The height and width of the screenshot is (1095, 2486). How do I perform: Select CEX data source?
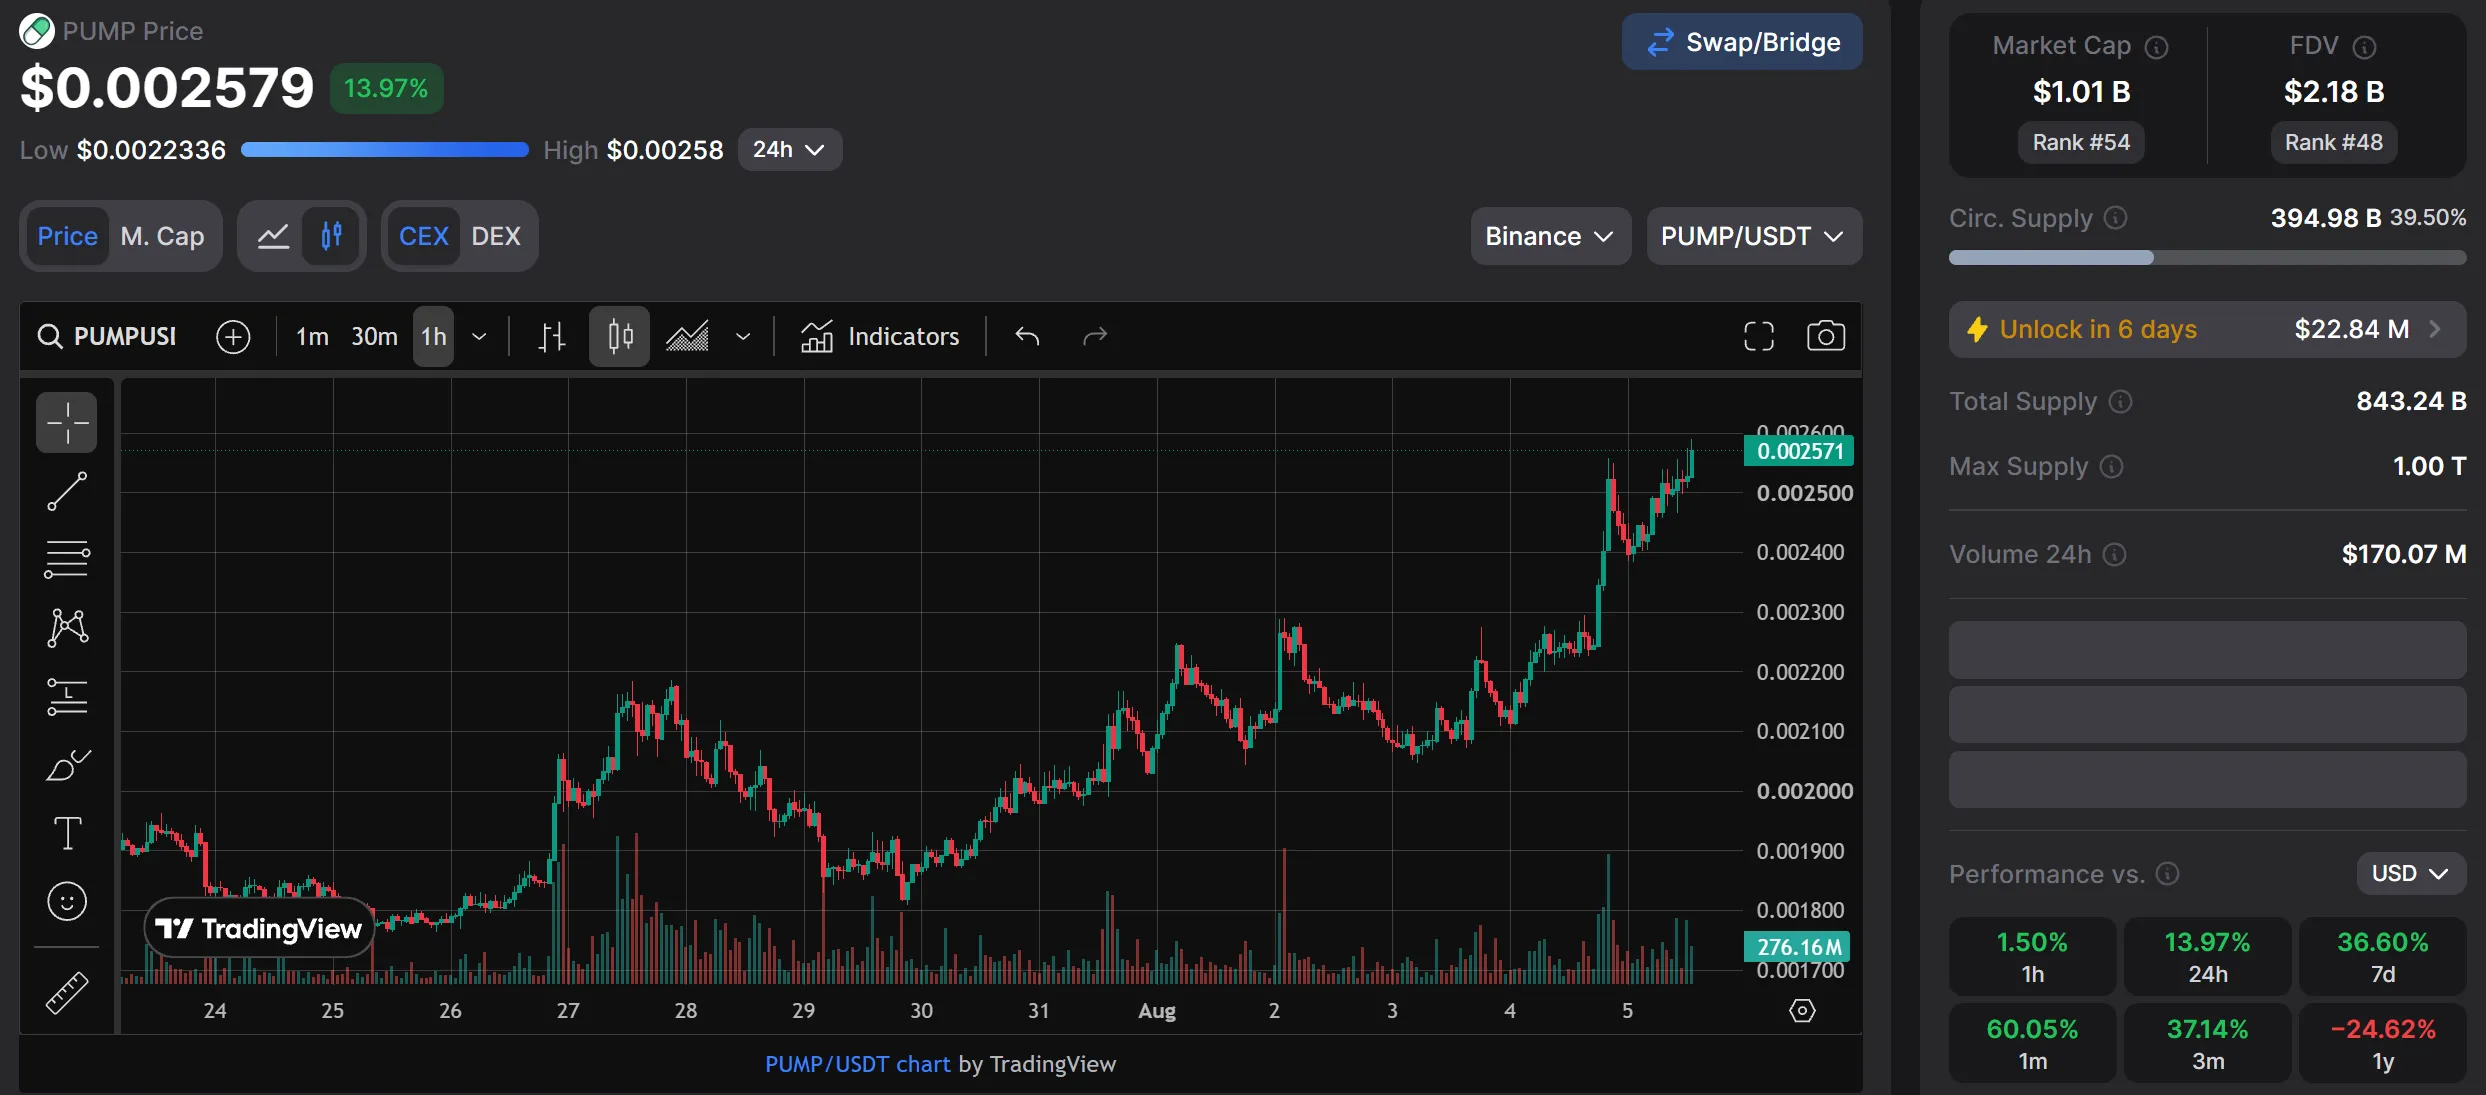coord(423,236)
